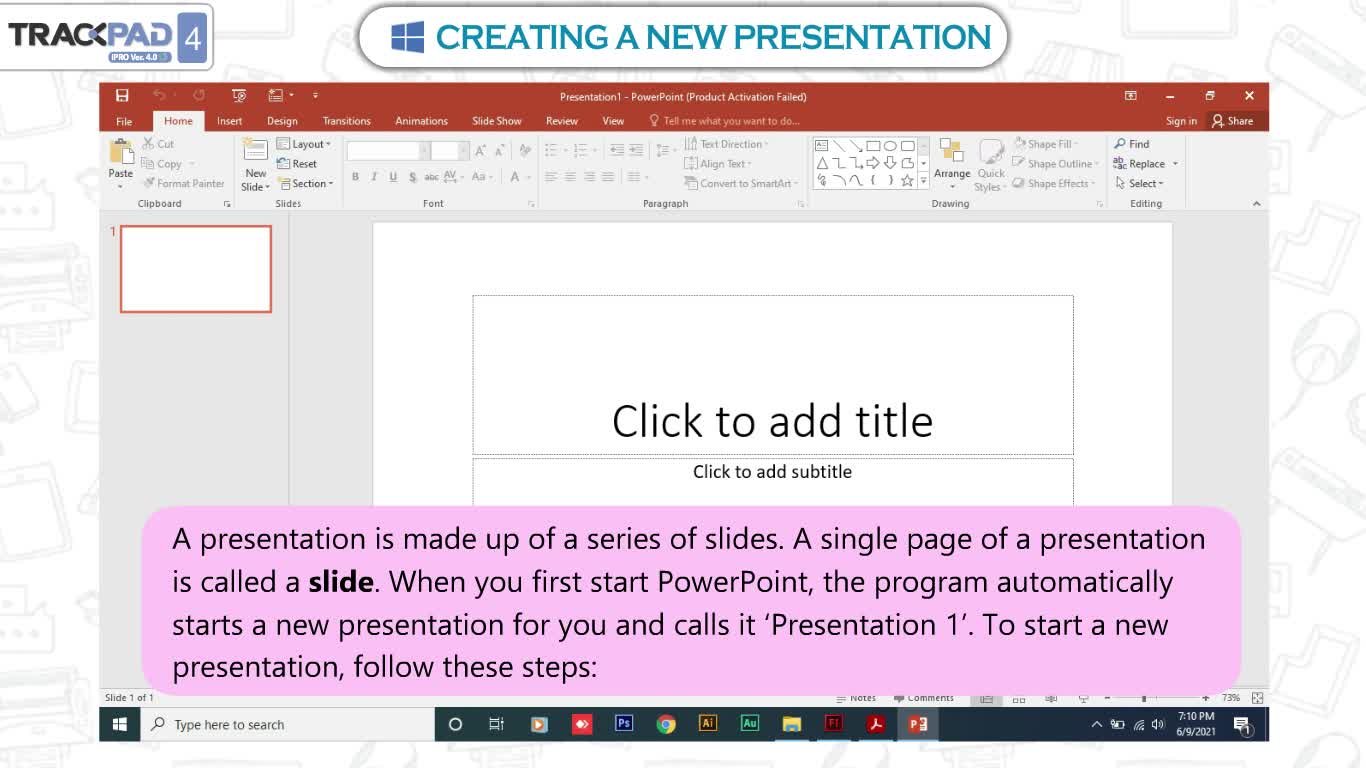
Task: Select the Rectangle shape in gallery
Action: pyautogui.click(x=873, y=146)
